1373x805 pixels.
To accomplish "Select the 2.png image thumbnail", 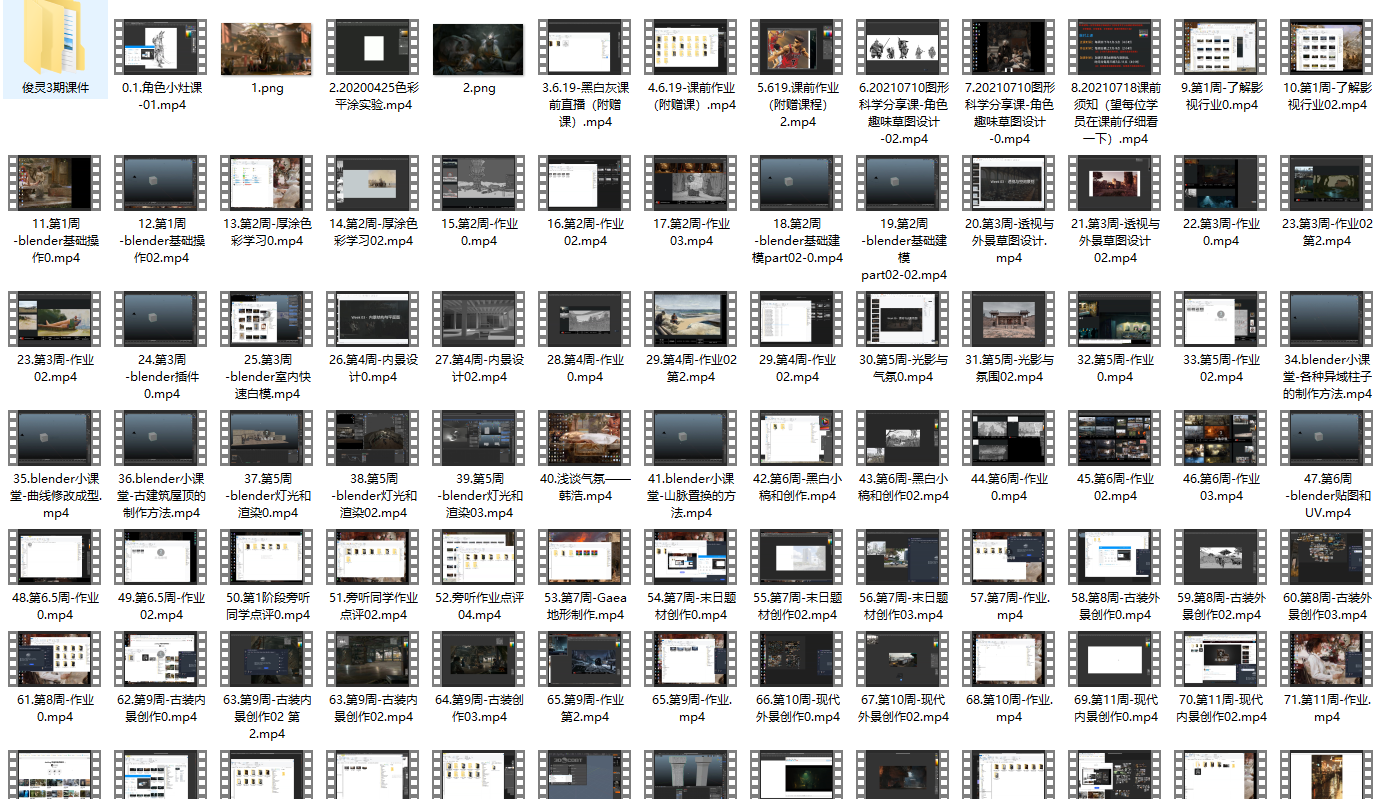I will (478, 48).
